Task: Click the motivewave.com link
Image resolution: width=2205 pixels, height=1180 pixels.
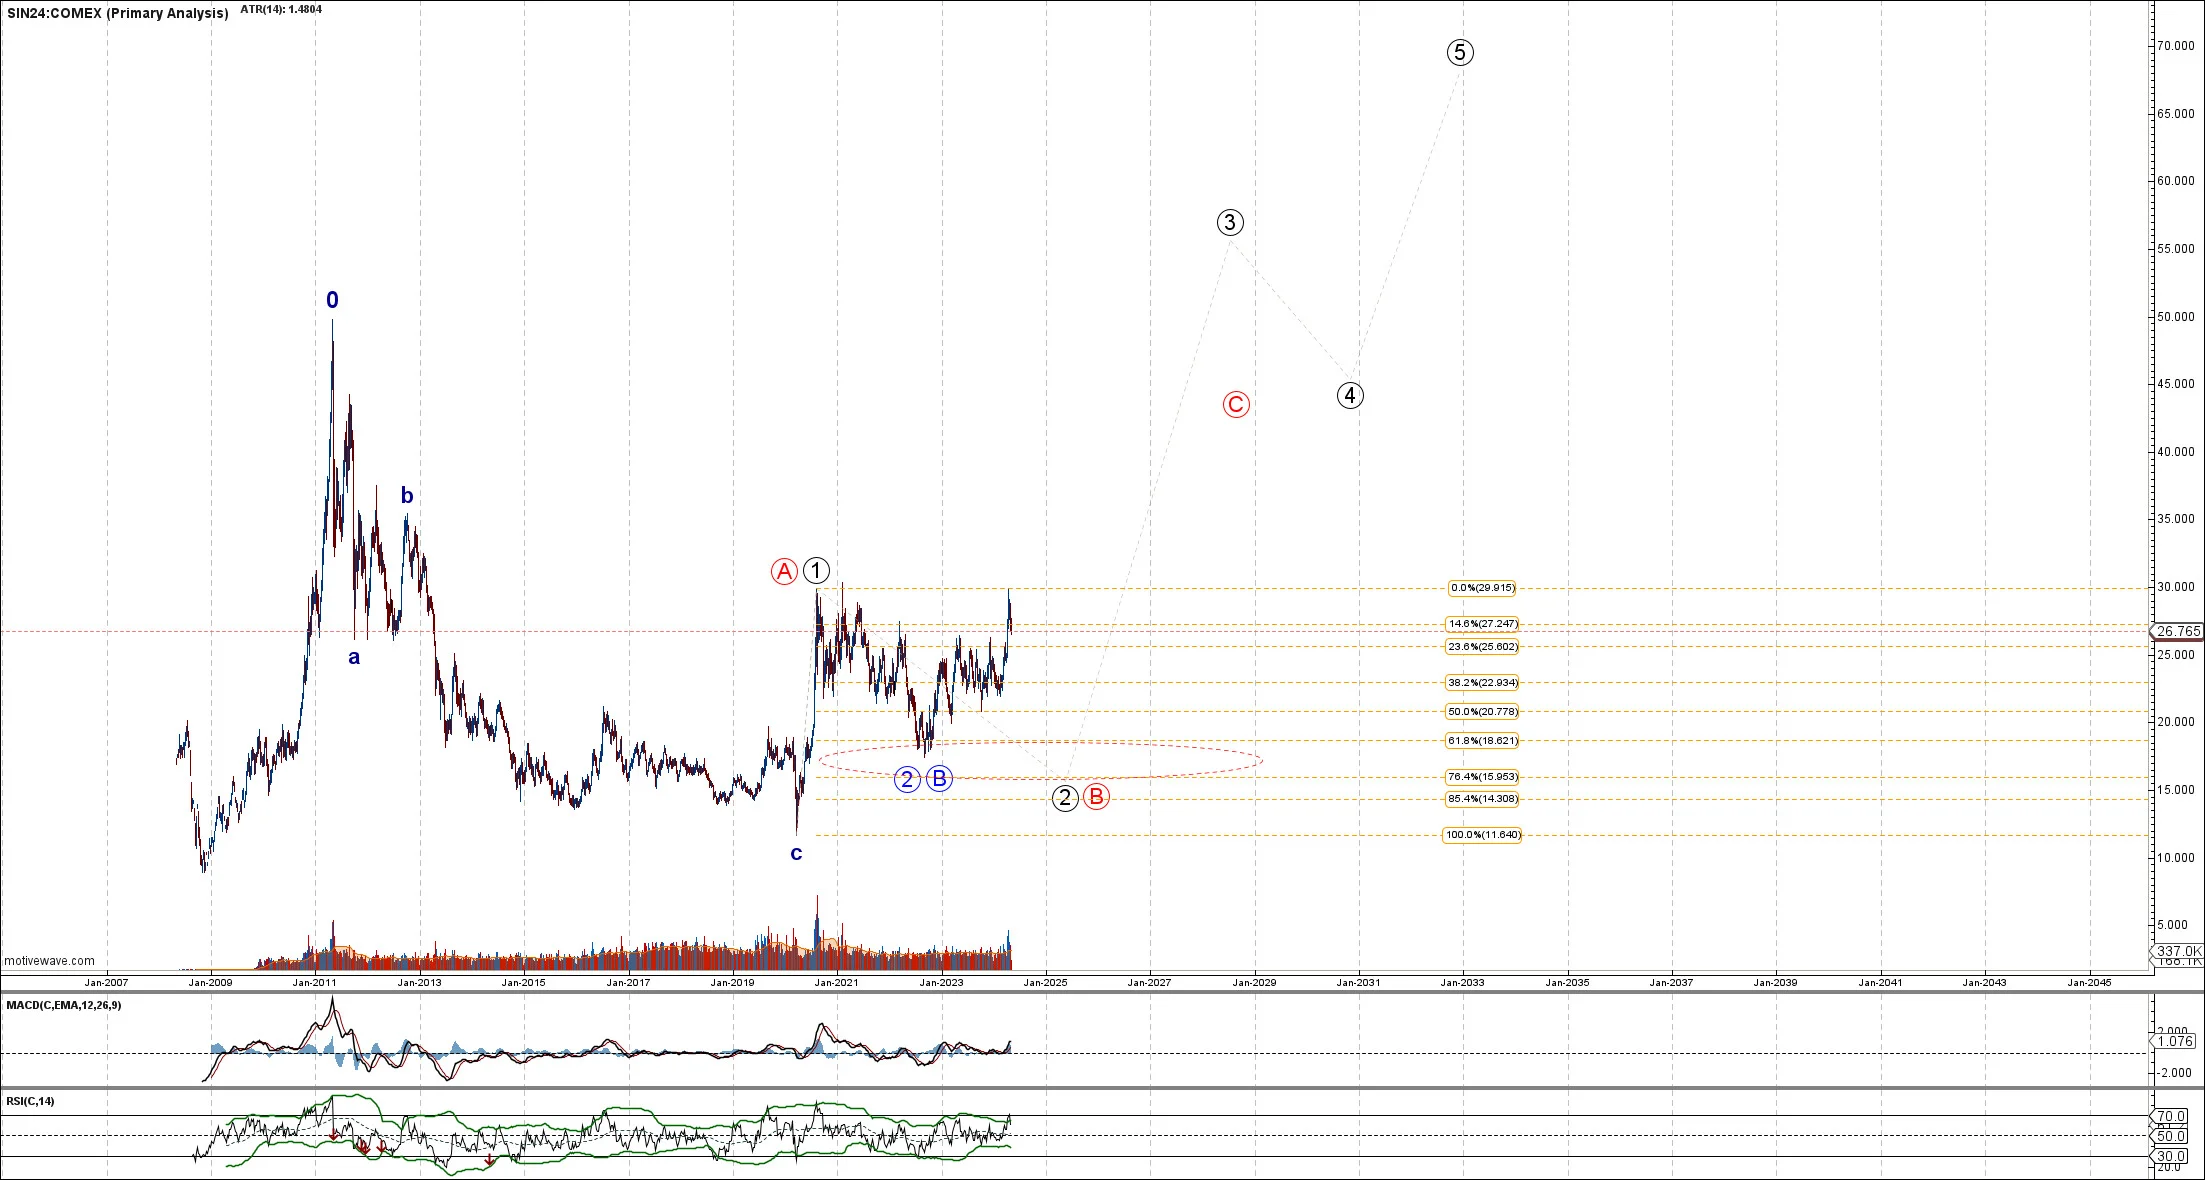Action: 50,961
